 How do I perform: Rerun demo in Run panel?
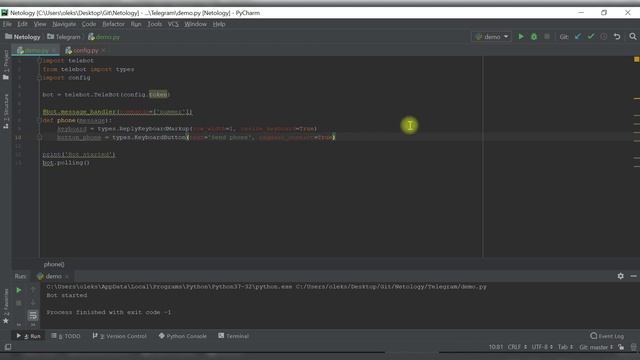coord(19,290)
